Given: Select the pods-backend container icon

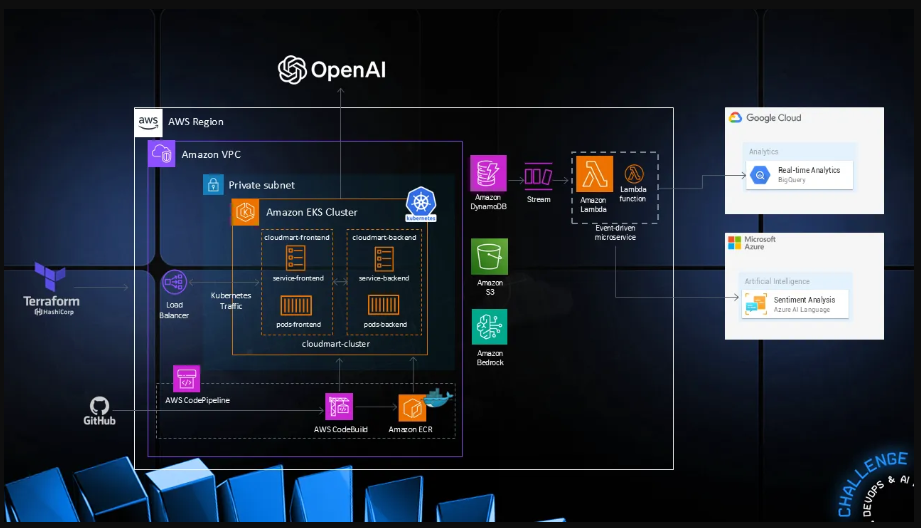Looking at the screenshot, I should pyautogui.click(x=384, y=305).
